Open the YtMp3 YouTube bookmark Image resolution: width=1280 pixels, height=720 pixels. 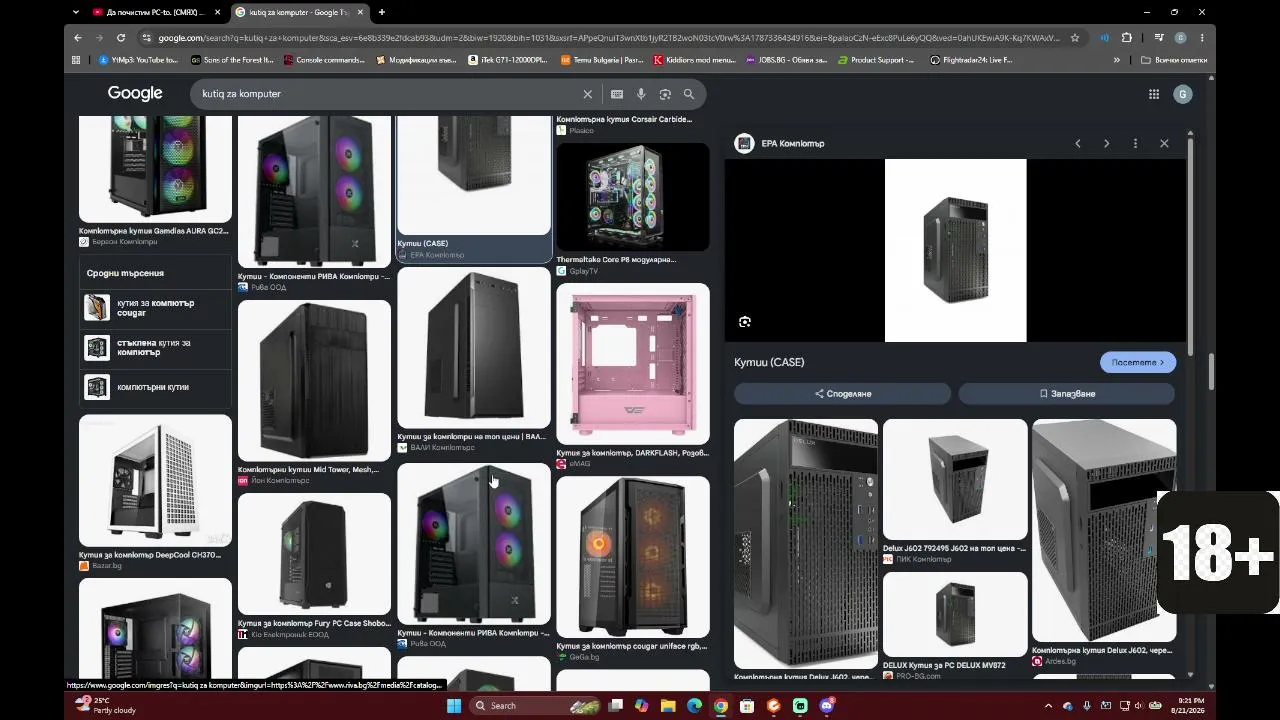click(x=139, y=60)
